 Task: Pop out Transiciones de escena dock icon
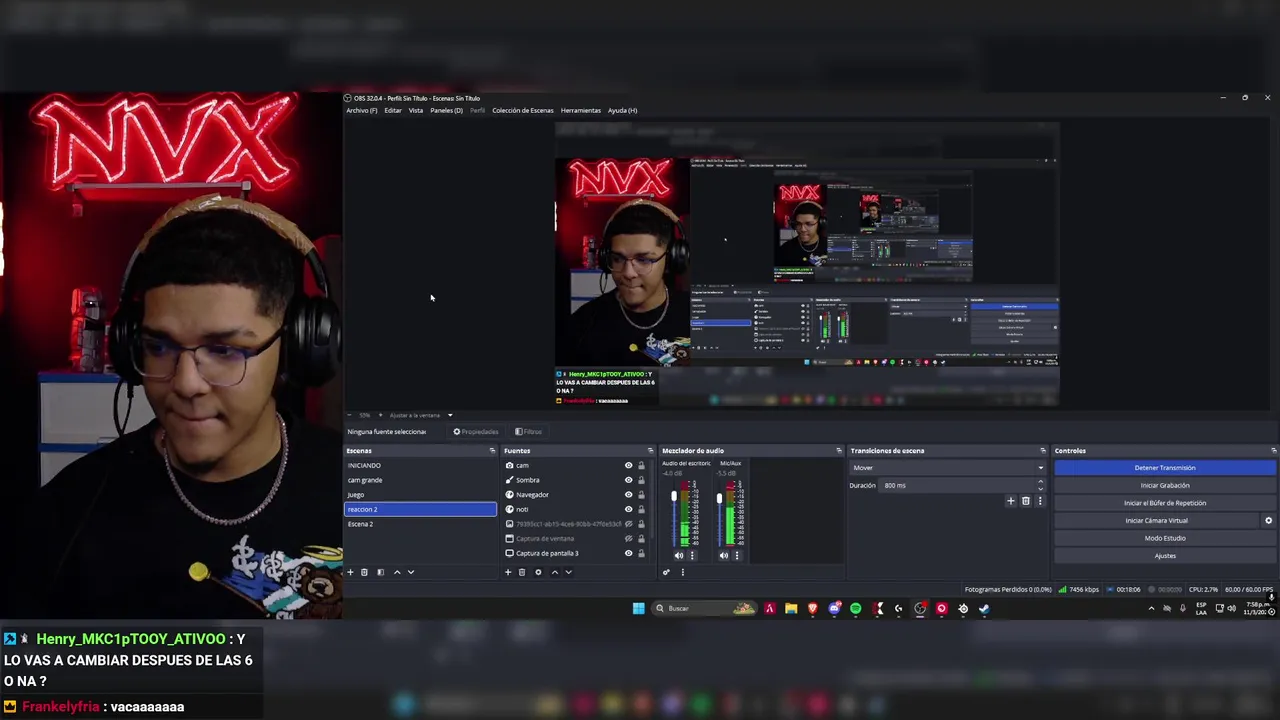point(1043,451)
